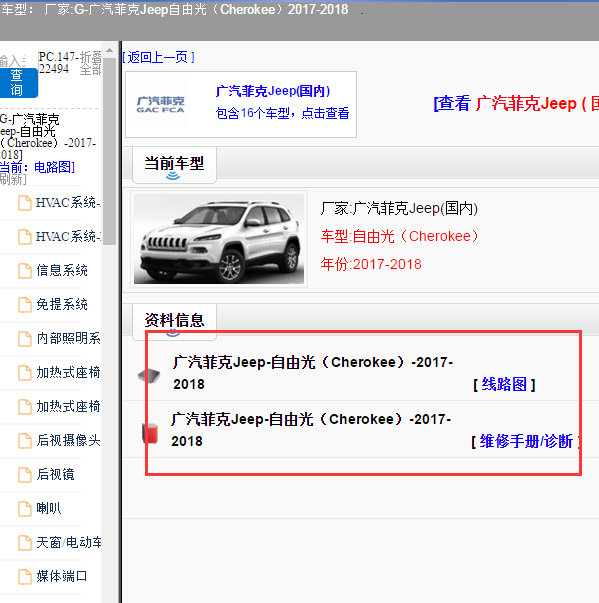Open the 返回上一页 back link
599x603 pixels.
[158, 57]
